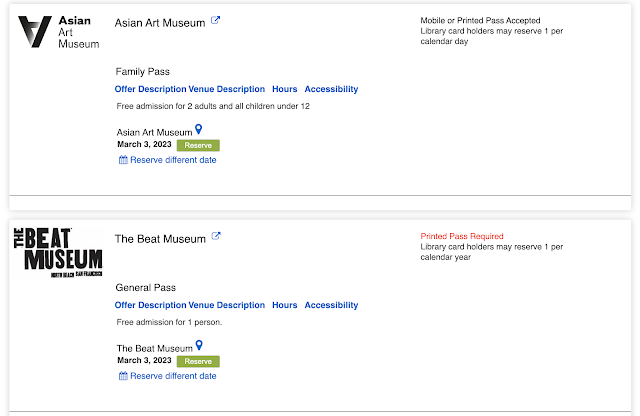
Task: Click the Asian Art Museum map pin
Action: tap(198, 129)
